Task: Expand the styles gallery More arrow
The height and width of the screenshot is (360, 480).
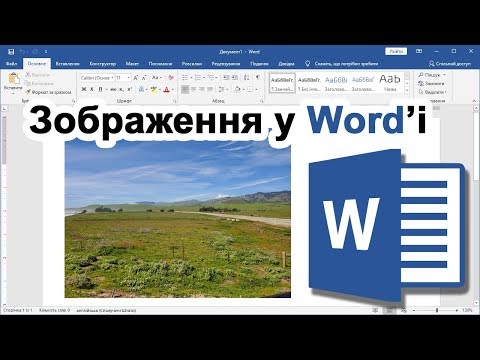Action: [407, 90]
